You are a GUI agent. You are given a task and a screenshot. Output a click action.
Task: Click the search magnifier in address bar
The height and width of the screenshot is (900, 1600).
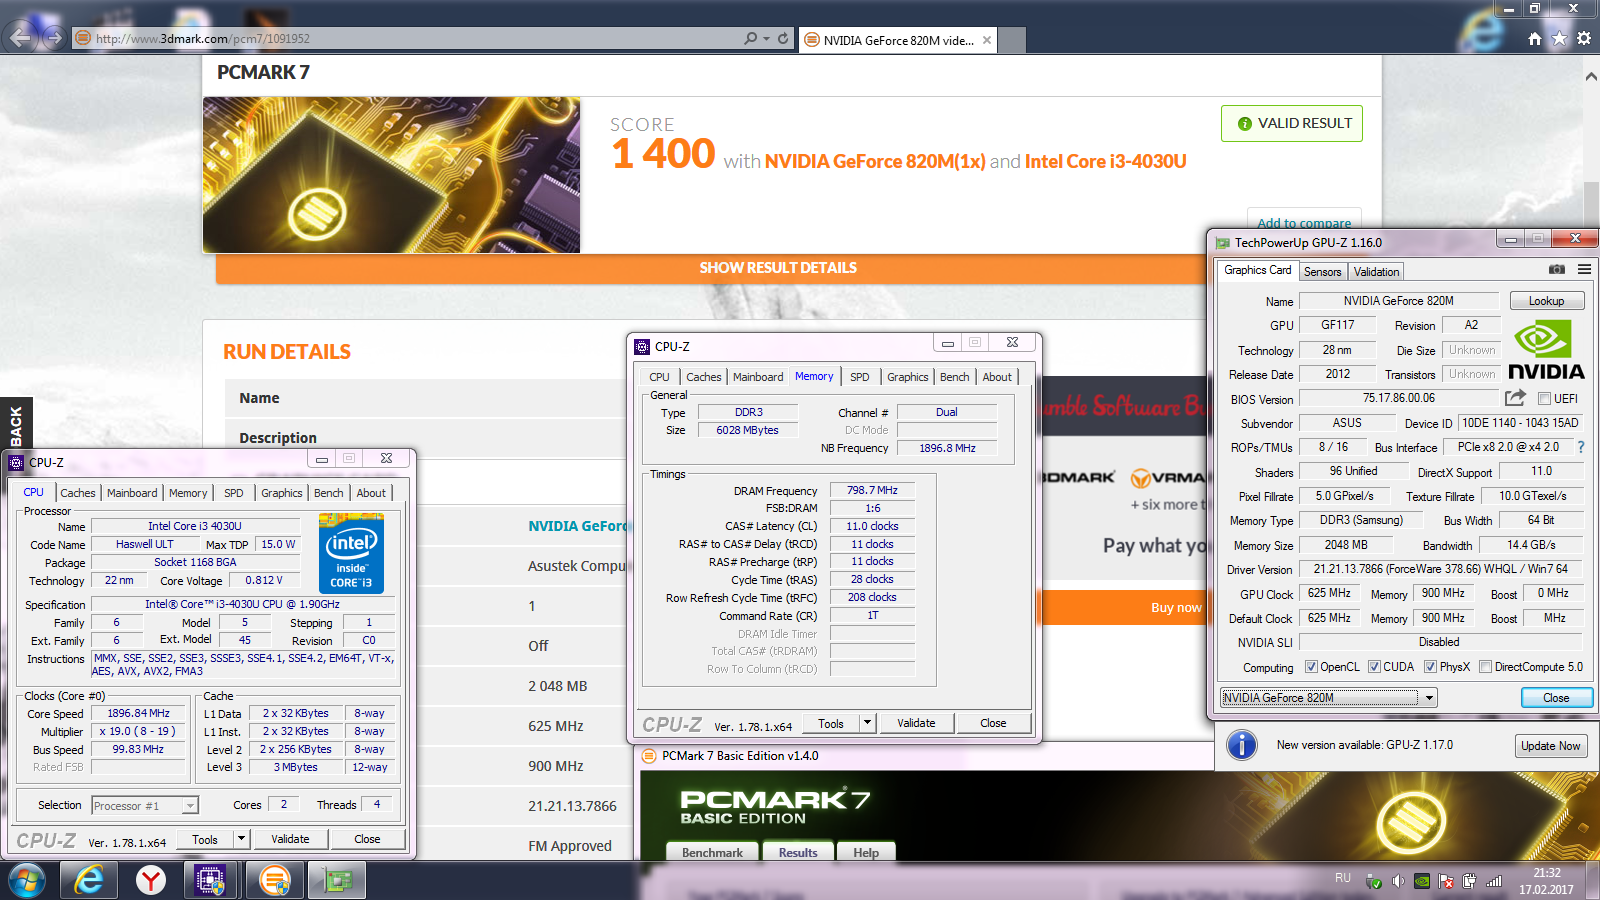click(x=750, y=39)
